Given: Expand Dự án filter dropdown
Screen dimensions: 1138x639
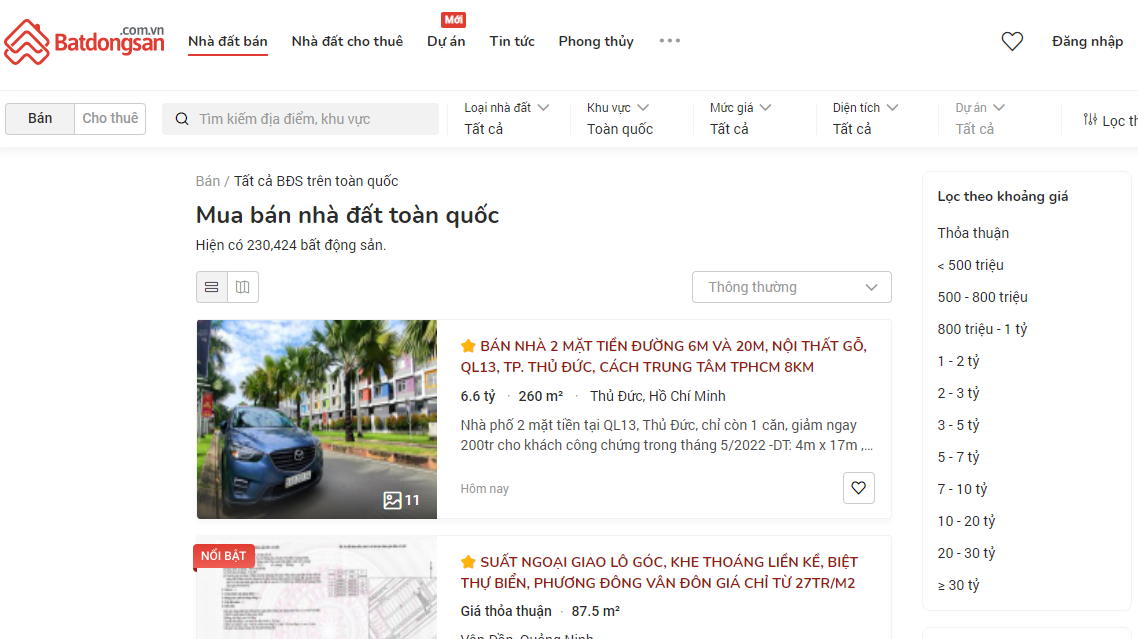Looking at the screenshot, I should (x=980, y=118).
